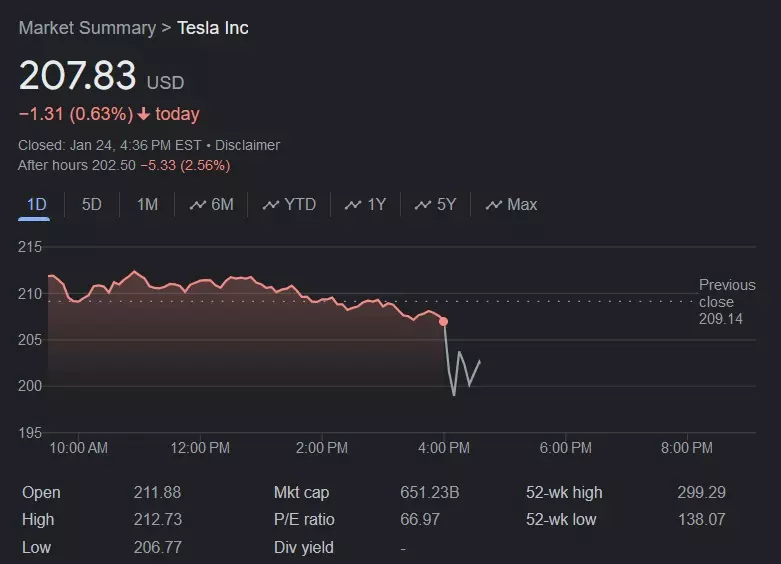781x564 pixels.
Task: Switch to the 5D chart tab
Action: point(91,205)
